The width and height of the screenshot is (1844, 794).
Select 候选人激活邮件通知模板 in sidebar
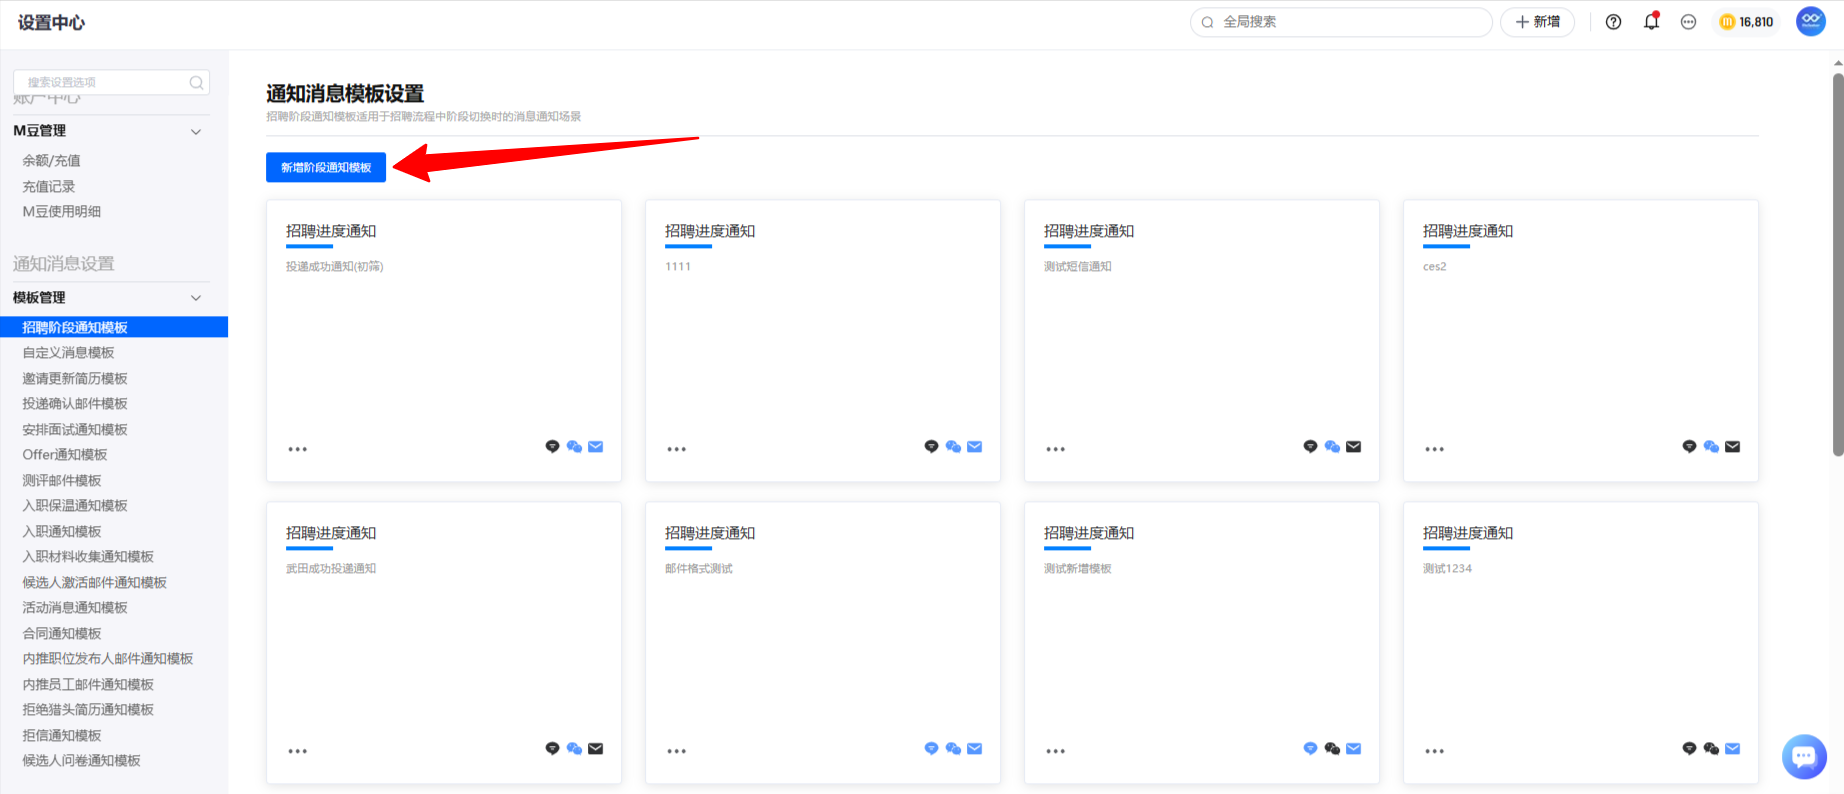[95, 583]
